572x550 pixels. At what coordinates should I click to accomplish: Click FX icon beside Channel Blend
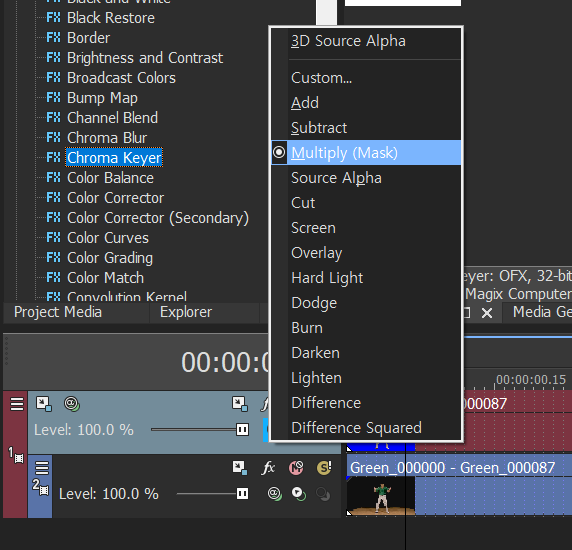(x=54, y=117)
